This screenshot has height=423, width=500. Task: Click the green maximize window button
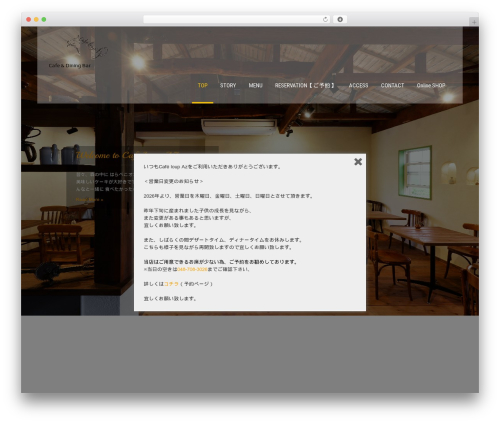(x=44, y=20)
